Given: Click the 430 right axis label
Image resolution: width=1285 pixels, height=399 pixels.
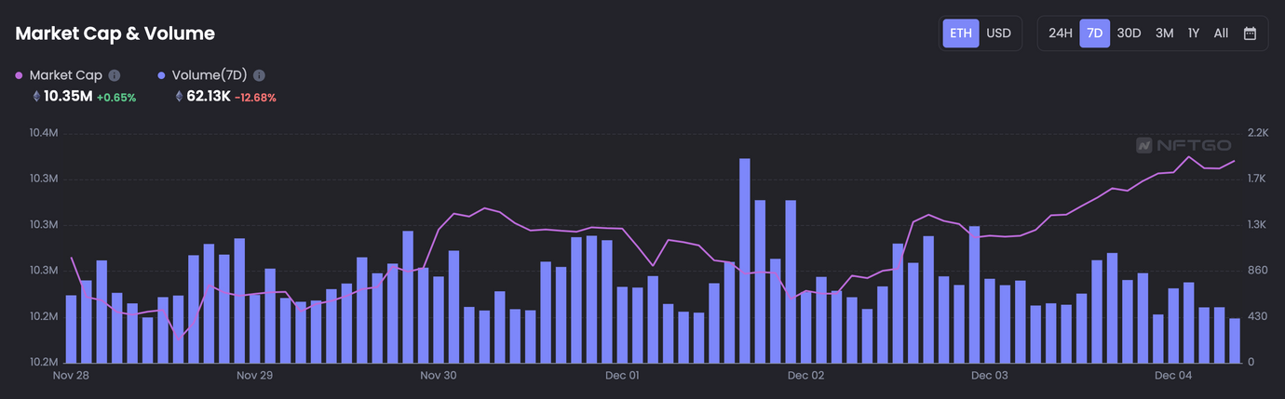Looking at the screenshot, I should pos(1259,317).
